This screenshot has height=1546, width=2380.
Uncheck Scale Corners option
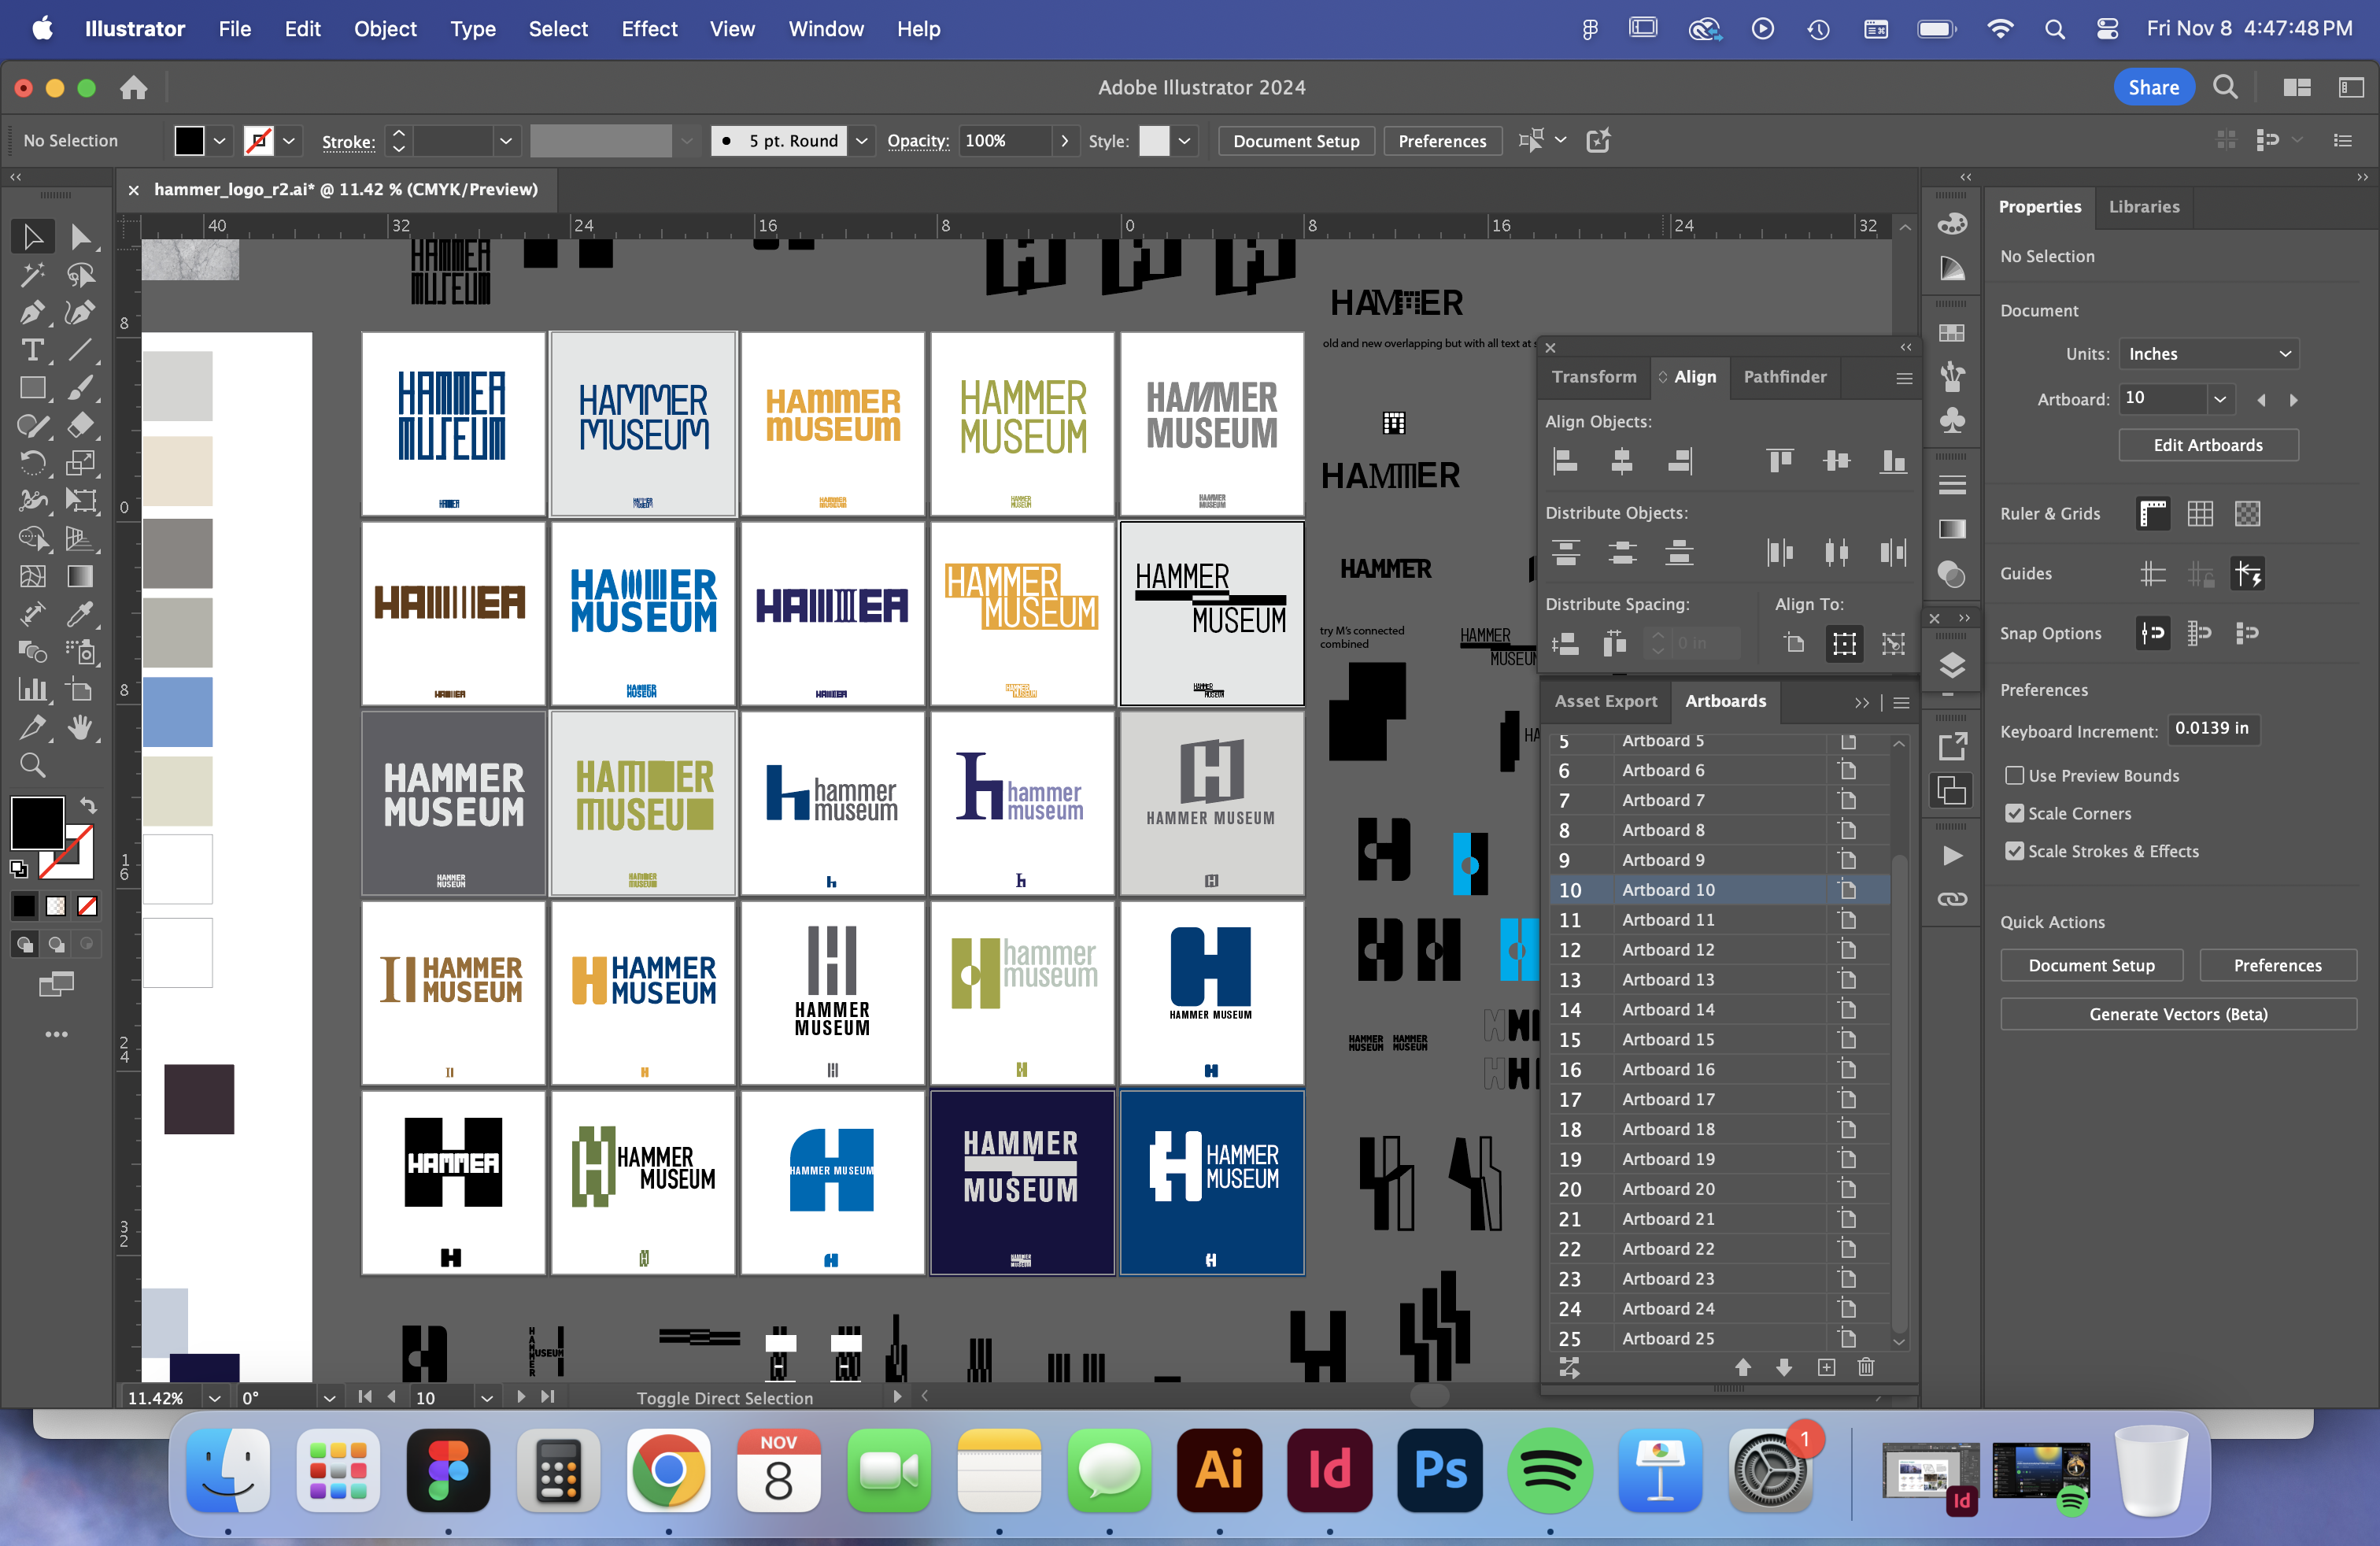click(2014, 813)
